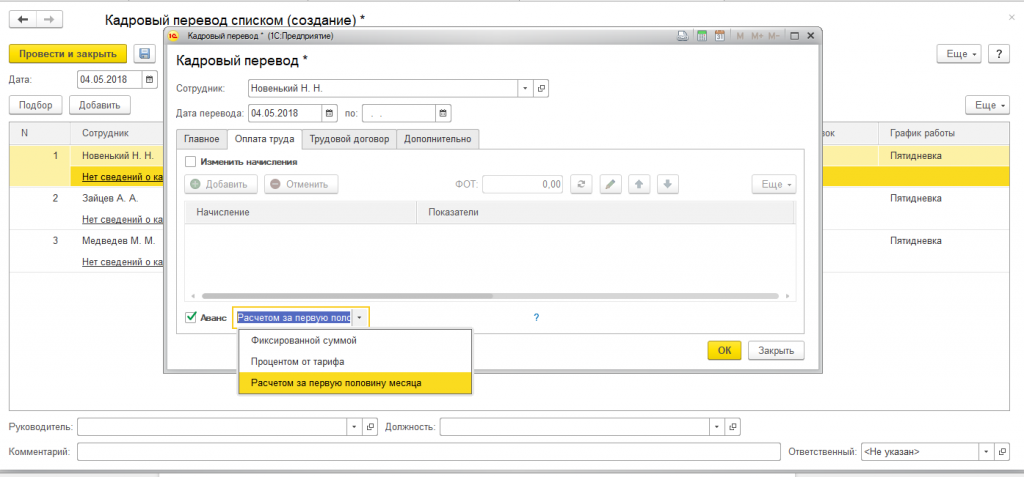
Task: Open employee card icon next to Сотрудник
Action: tap(541, 88)
